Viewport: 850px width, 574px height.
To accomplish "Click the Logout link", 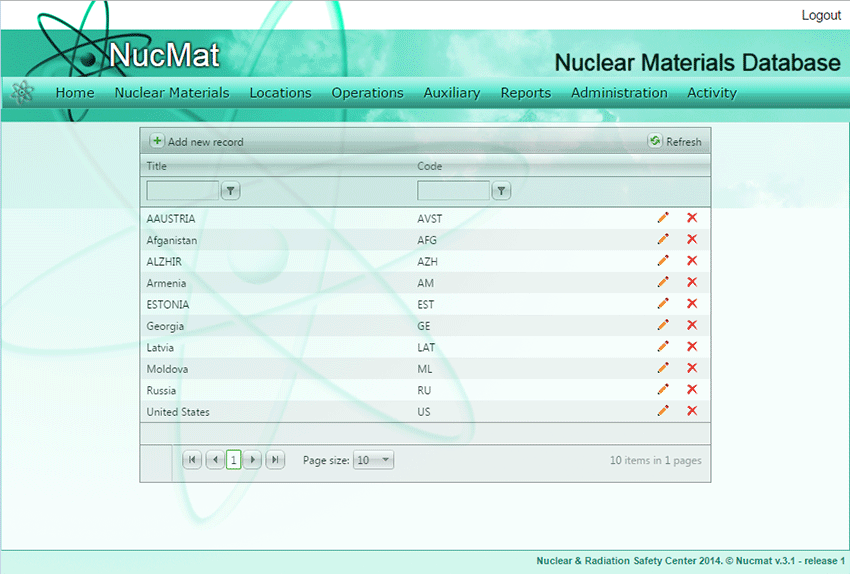I will pos(821,15).
